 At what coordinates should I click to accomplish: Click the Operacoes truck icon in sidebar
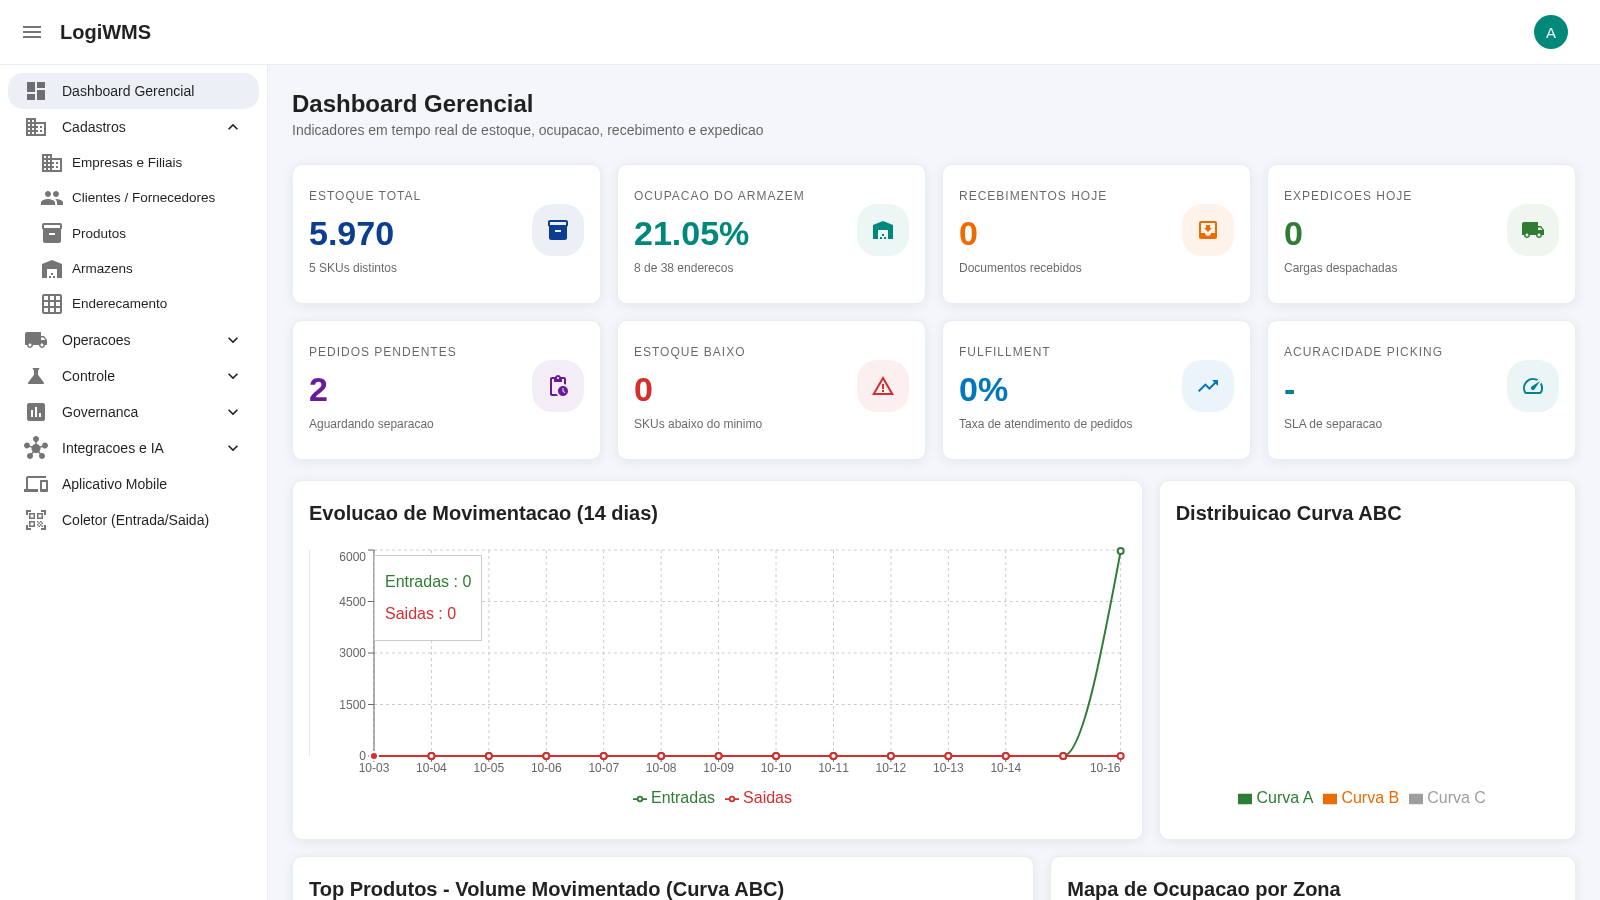coord(36,340)
